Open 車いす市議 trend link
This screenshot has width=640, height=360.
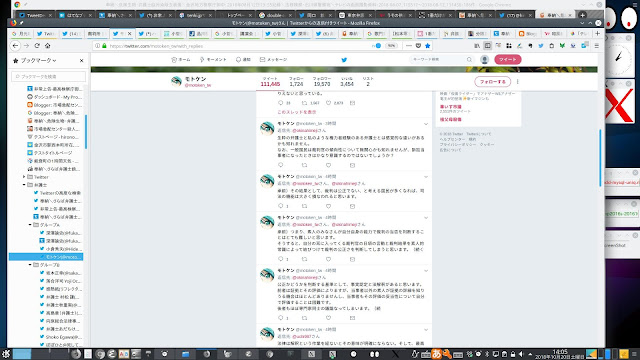tap(451, 107)
